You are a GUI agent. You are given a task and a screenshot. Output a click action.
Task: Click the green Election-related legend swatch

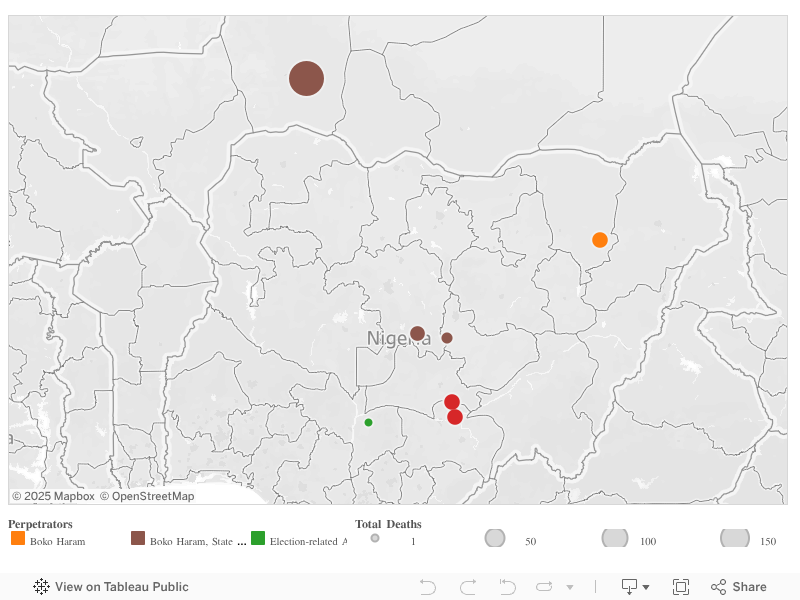pyautogui.click(x=258, y=538)
